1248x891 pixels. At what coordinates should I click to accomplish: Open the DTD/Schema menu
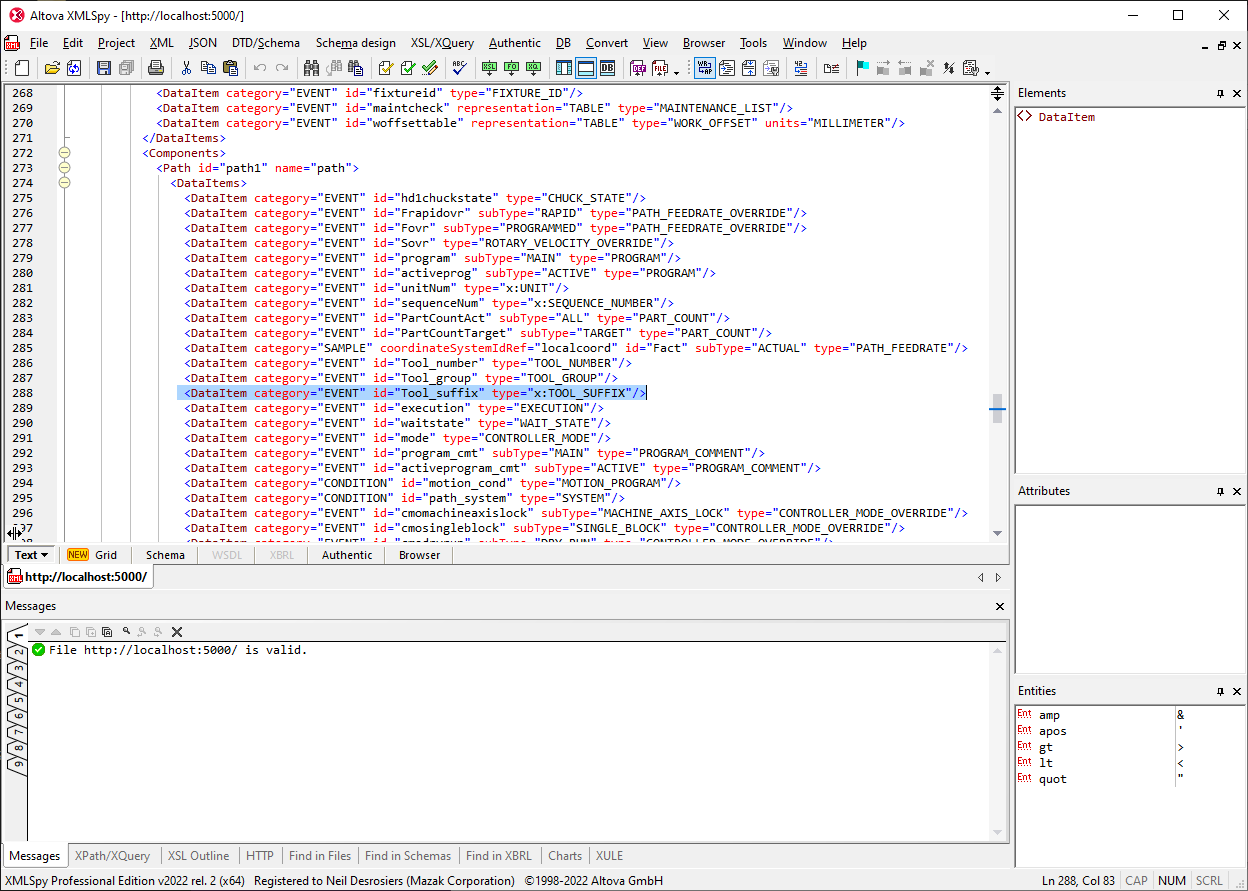(266, 43)
